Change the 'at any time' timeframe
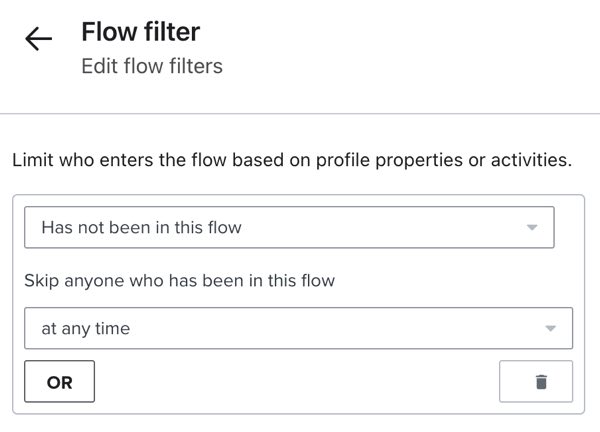600x432 pixels. click(x=298, y=328)
